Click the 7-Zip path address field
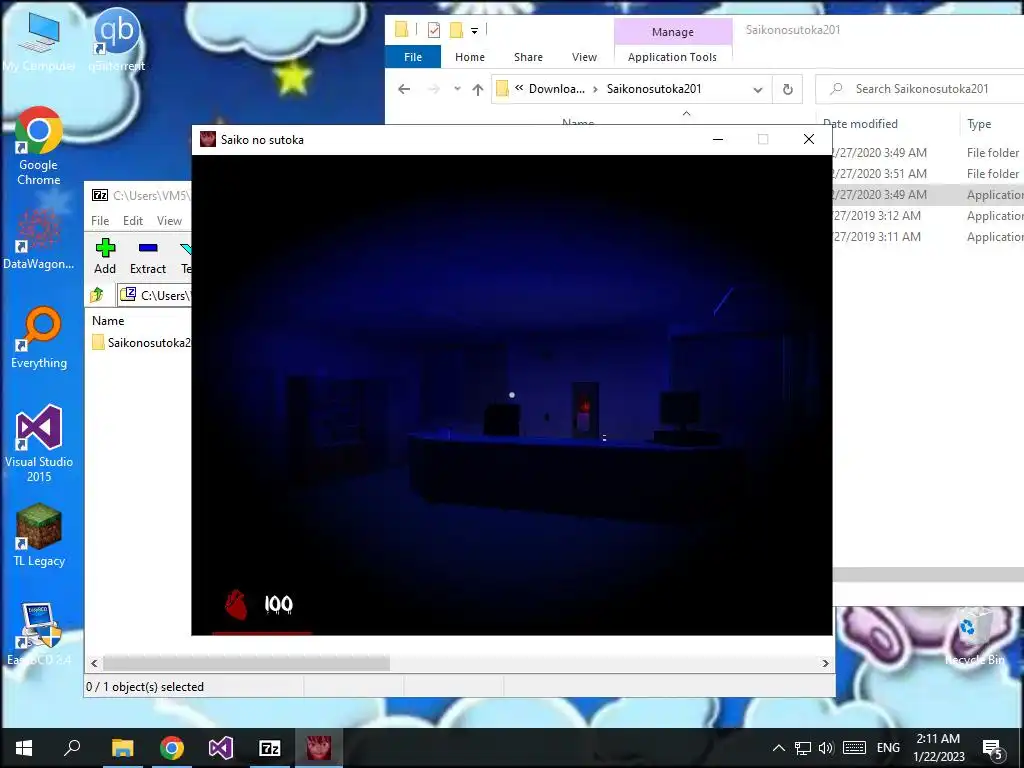Screen dimensions: 1024x768 coord(154,295)
